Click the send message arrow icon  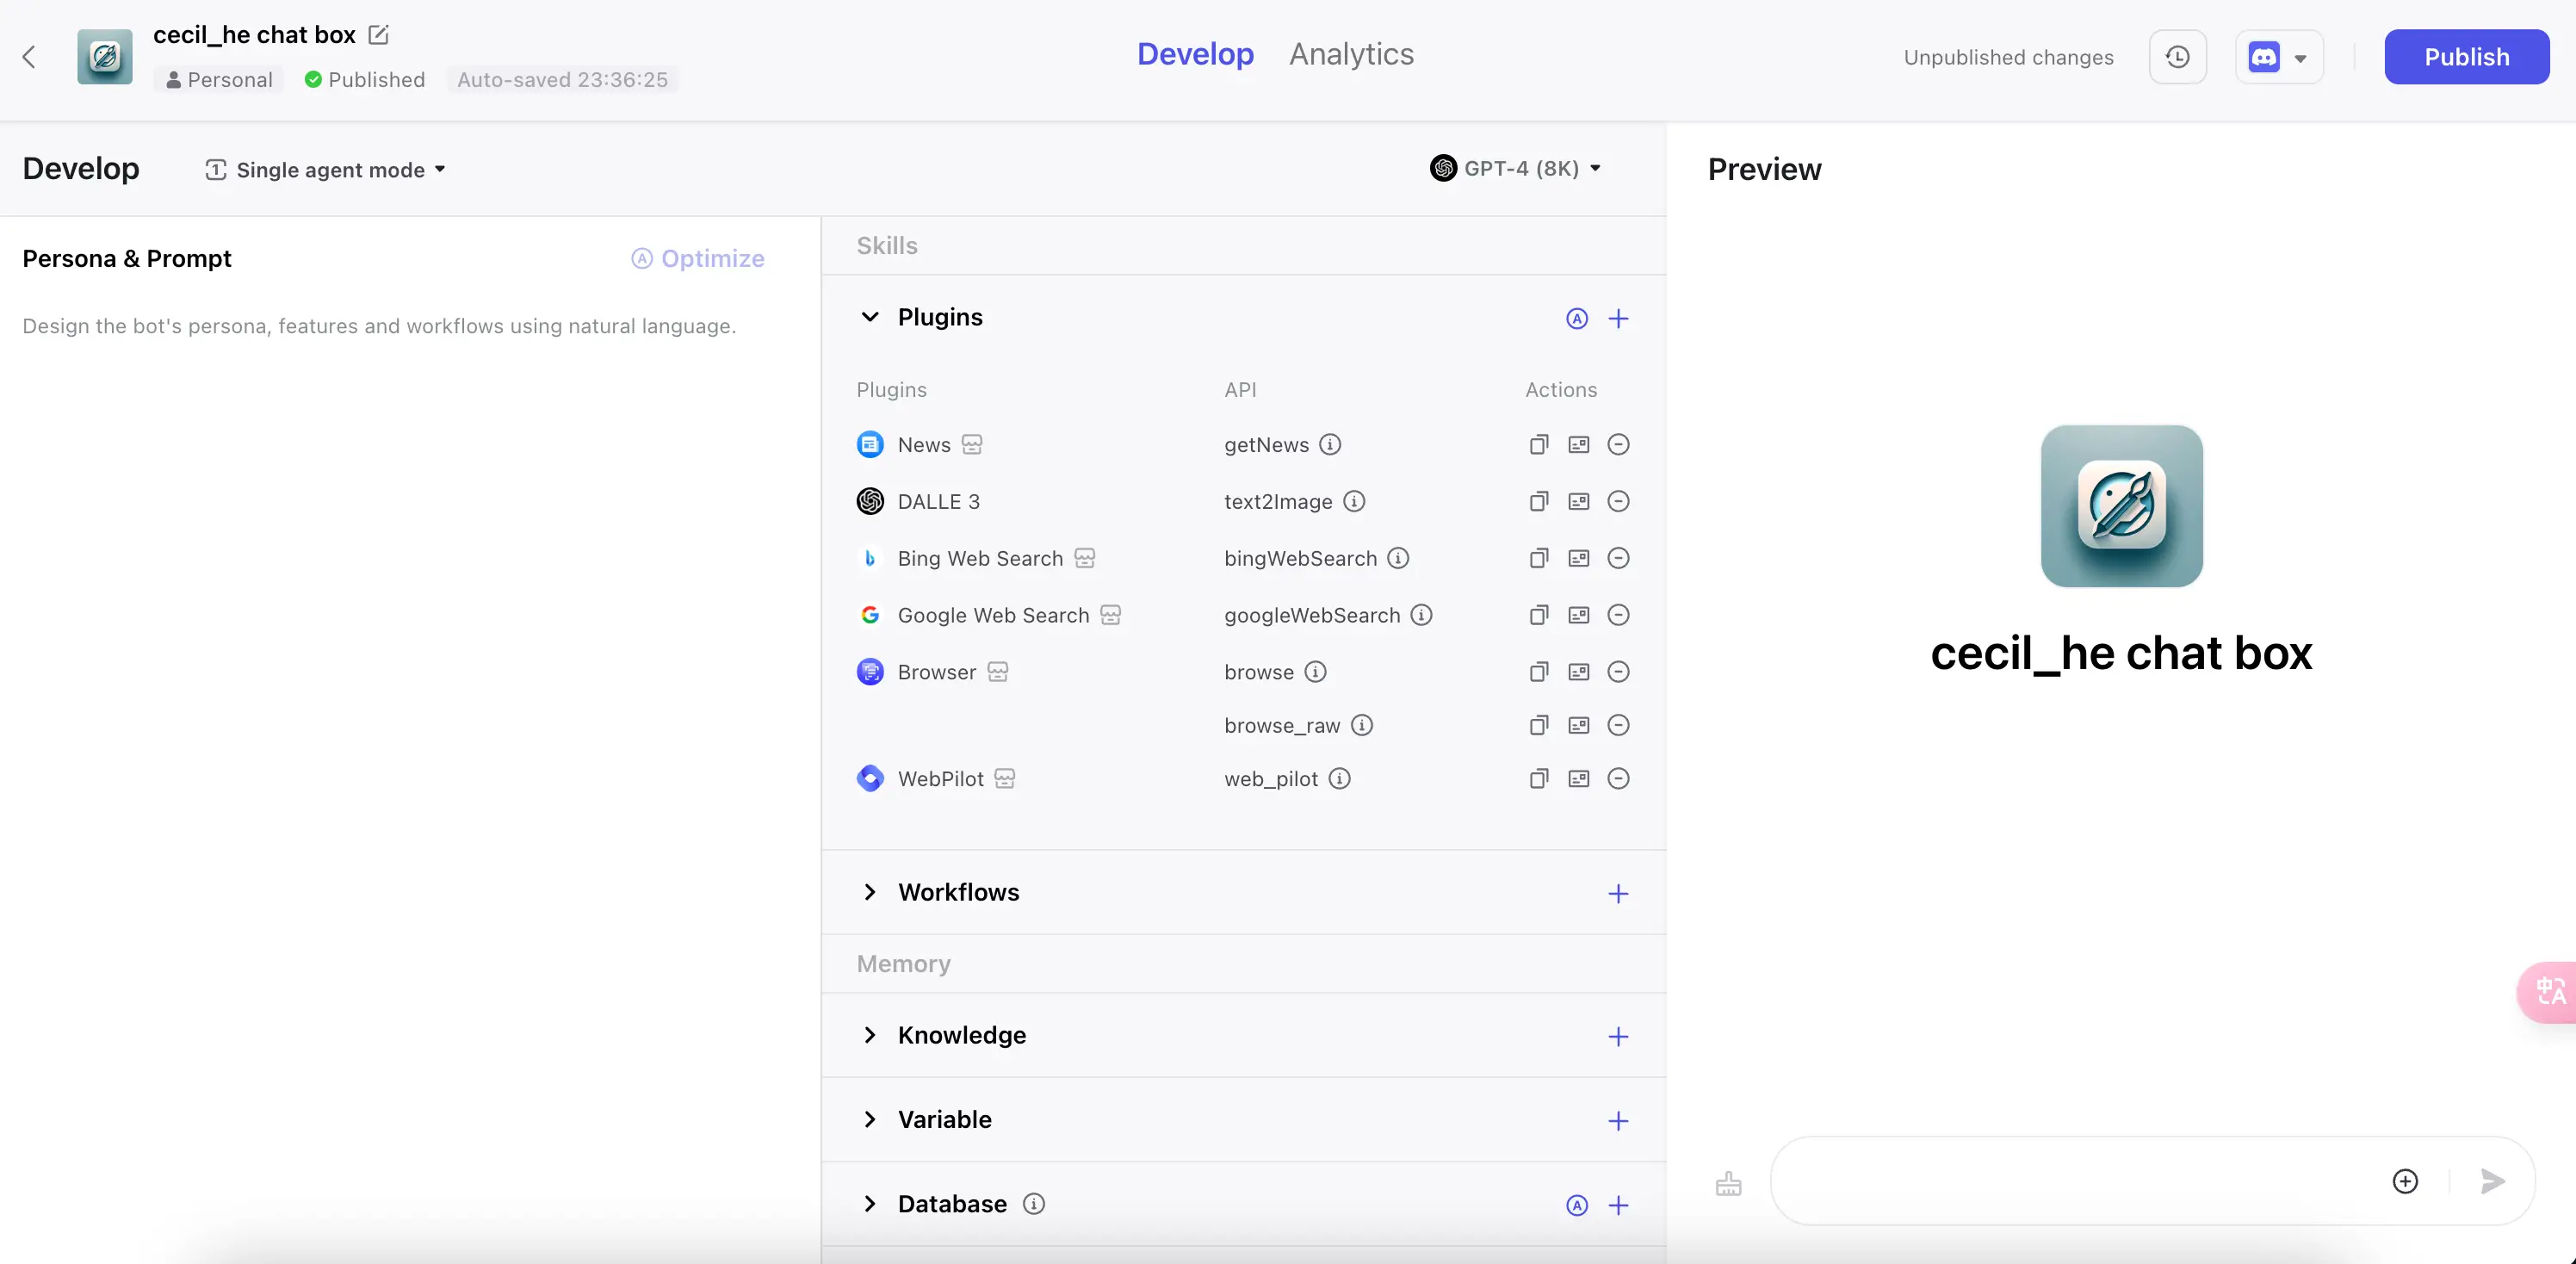click(2492, 1181)
